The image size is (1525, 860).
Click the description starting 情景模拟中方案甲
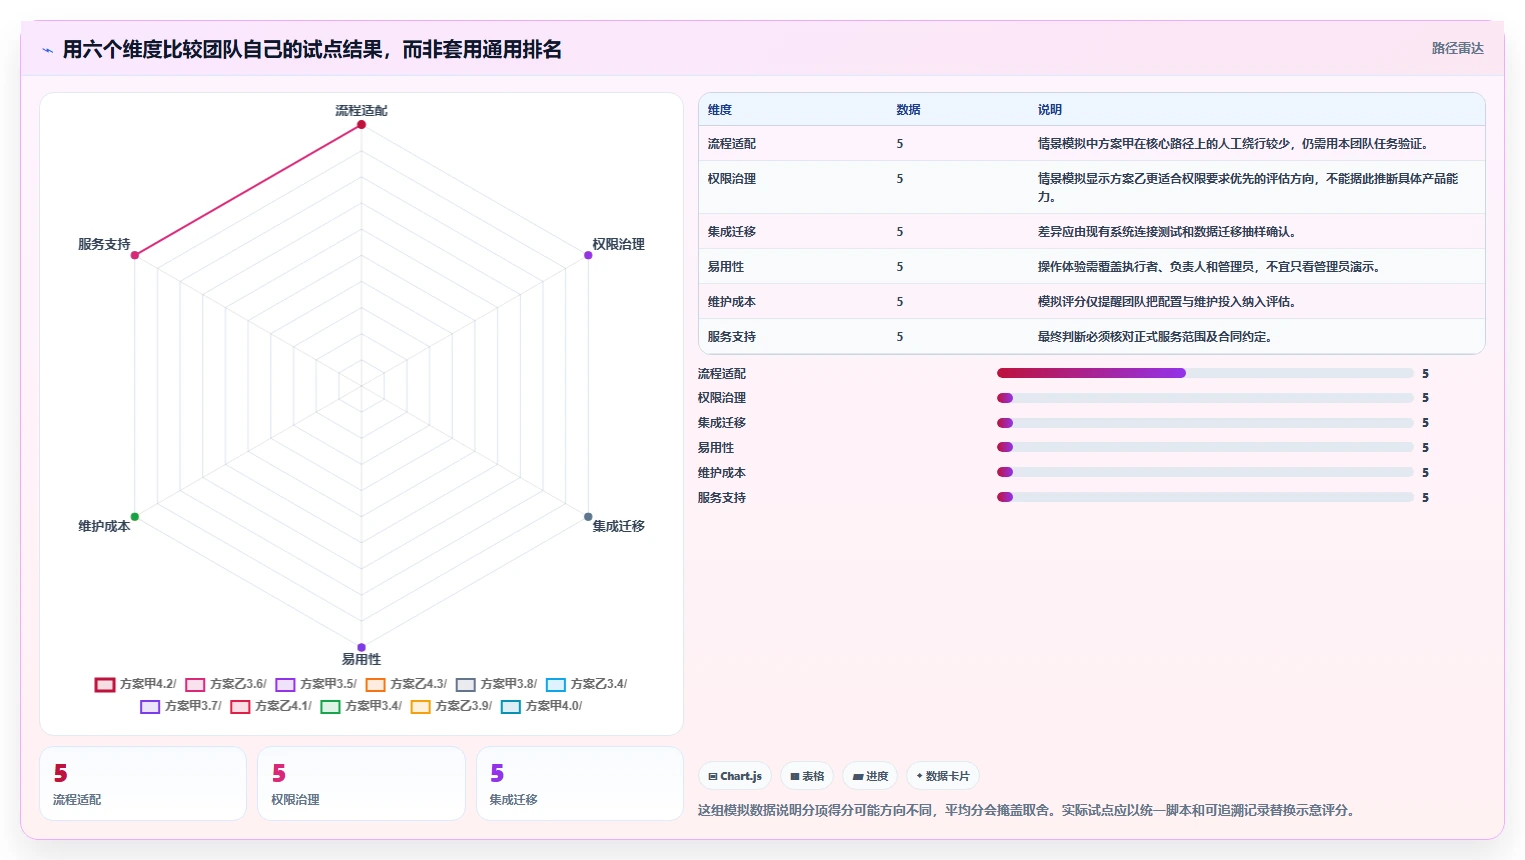click(x=1235, y=144)
